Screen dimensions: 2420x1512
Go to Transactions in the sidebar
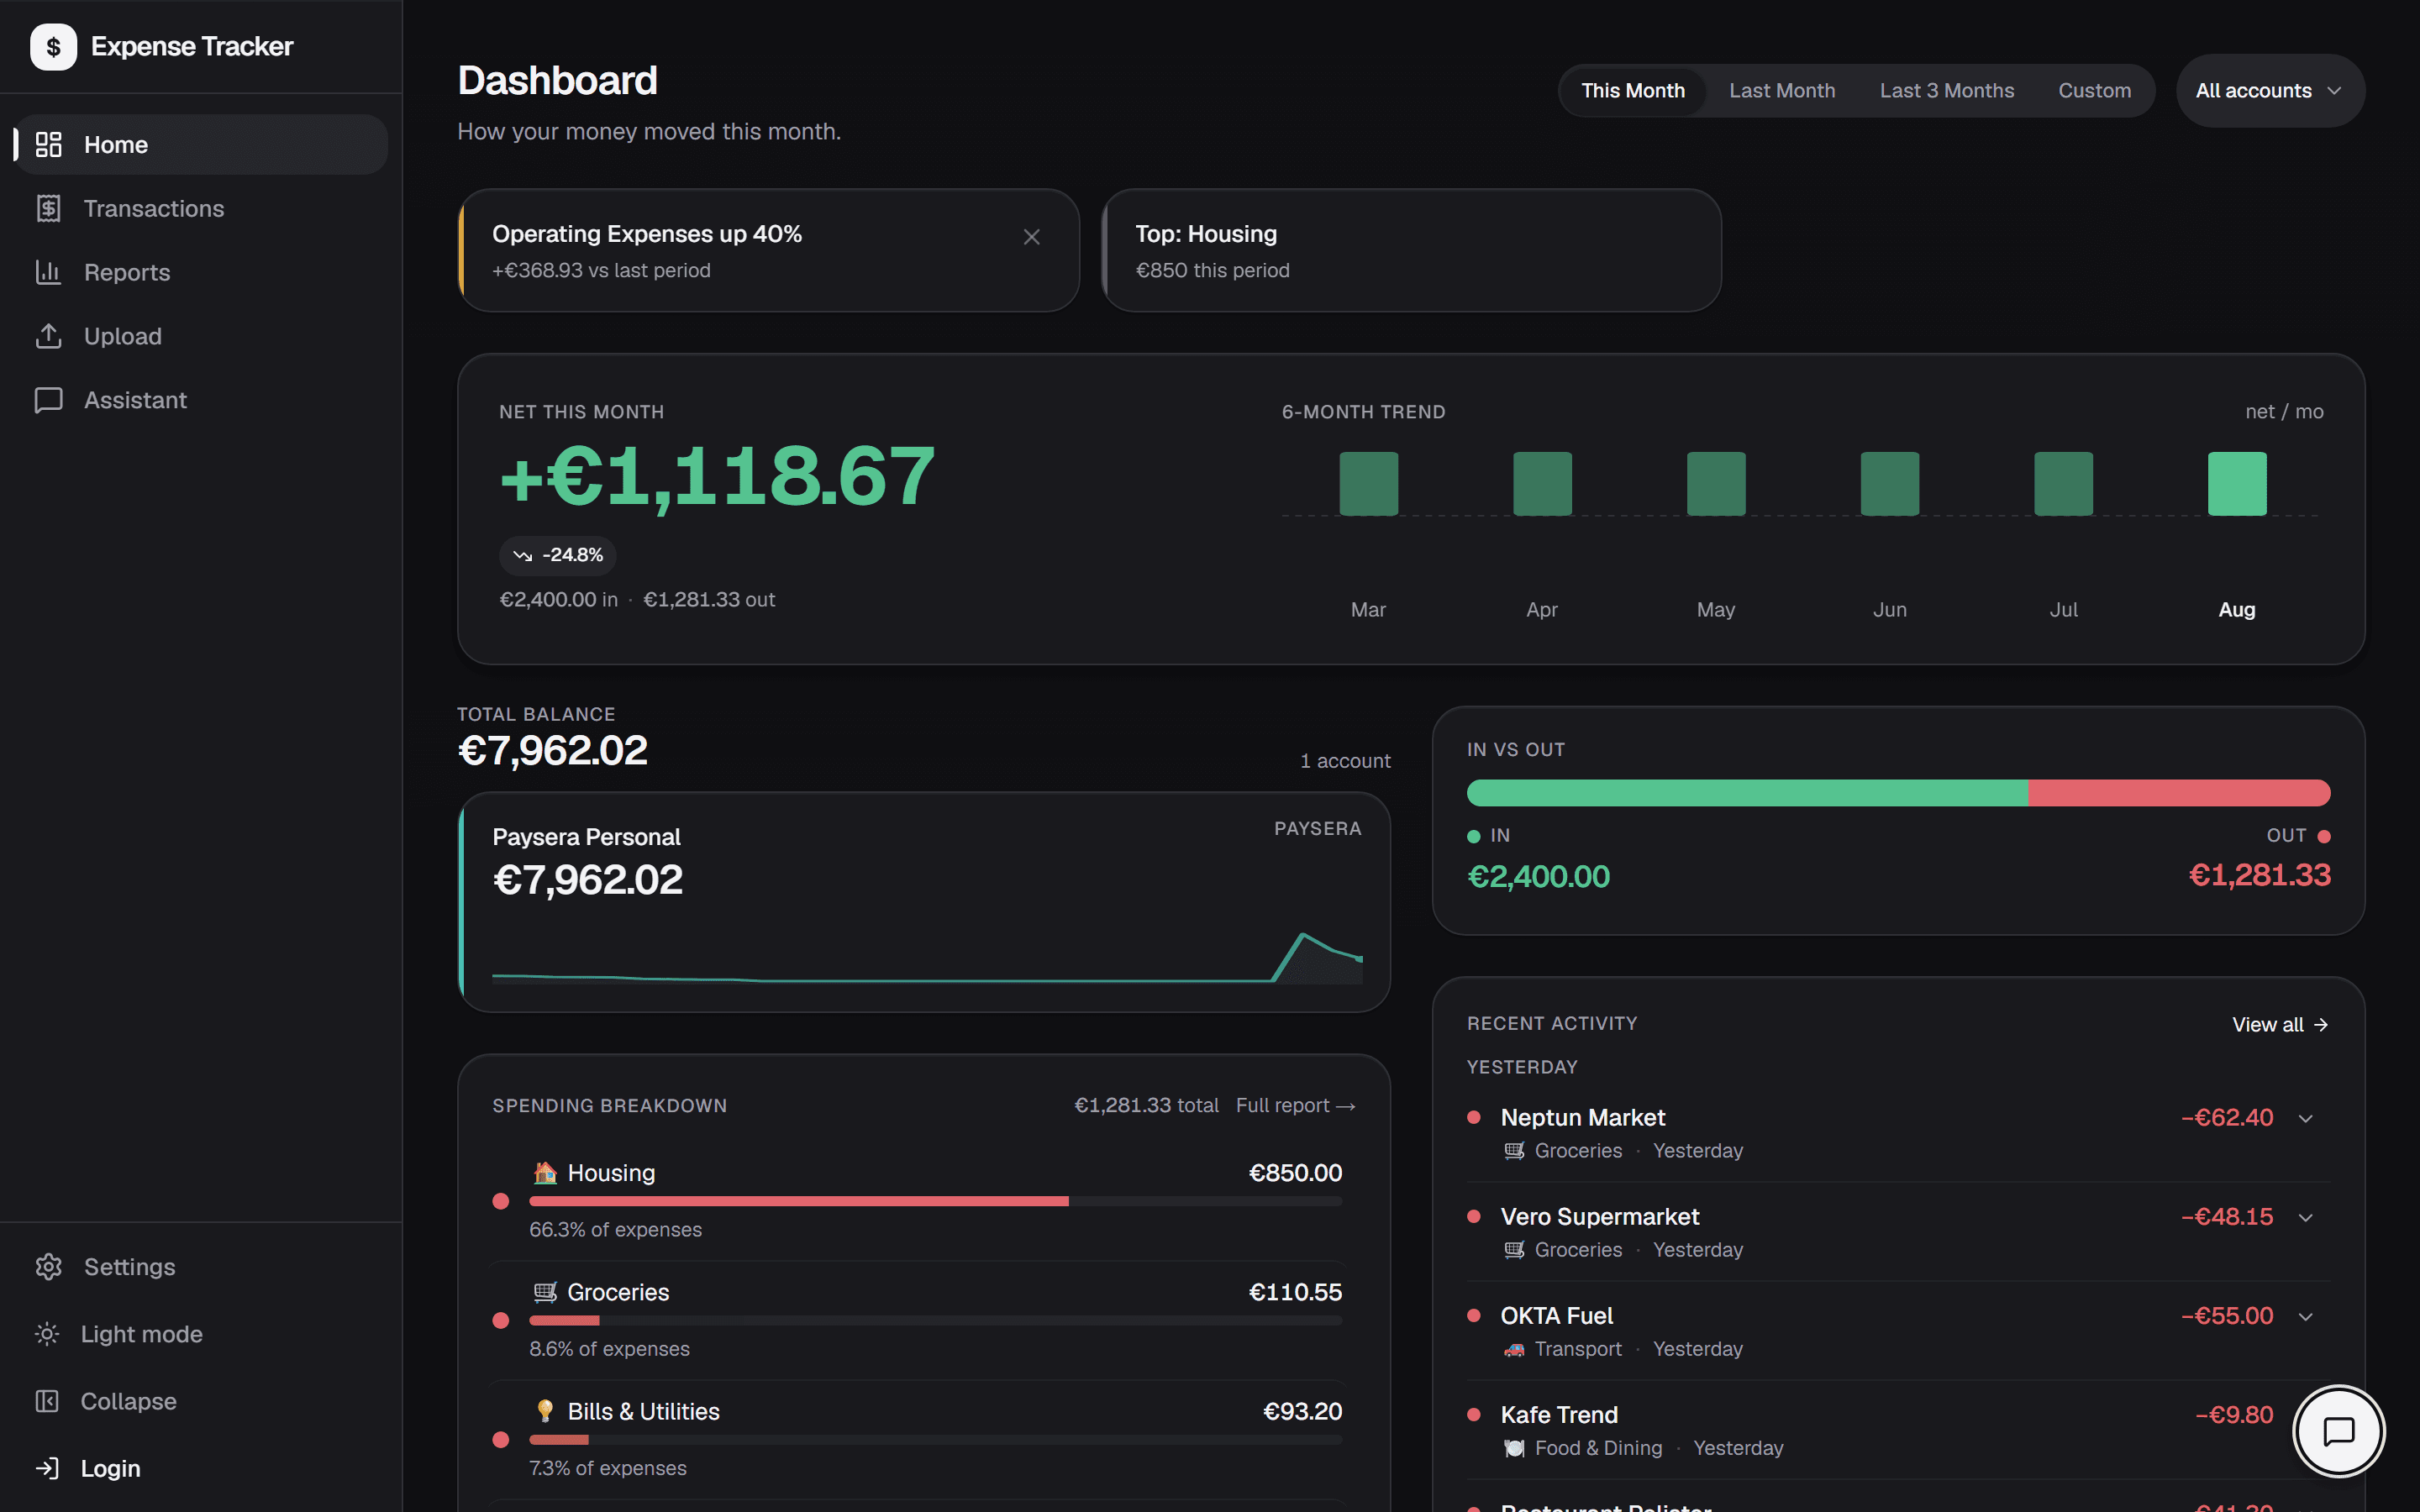[x=201, y=208]
